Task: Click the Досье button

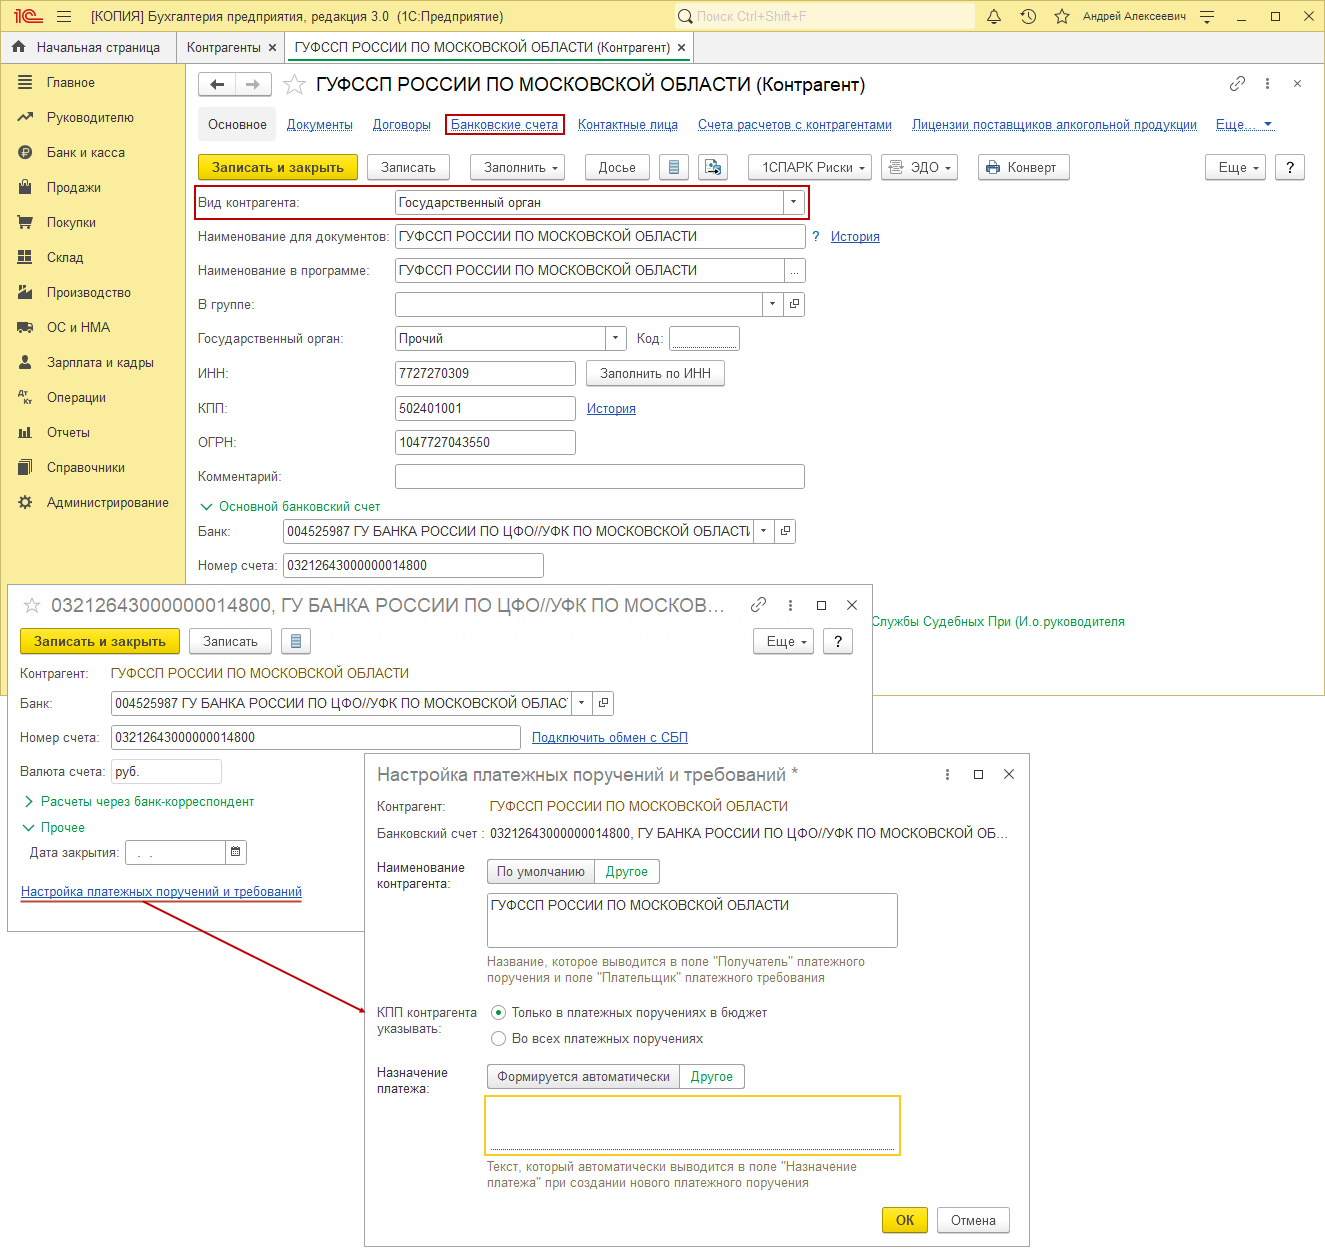Action: pos(617,167)
